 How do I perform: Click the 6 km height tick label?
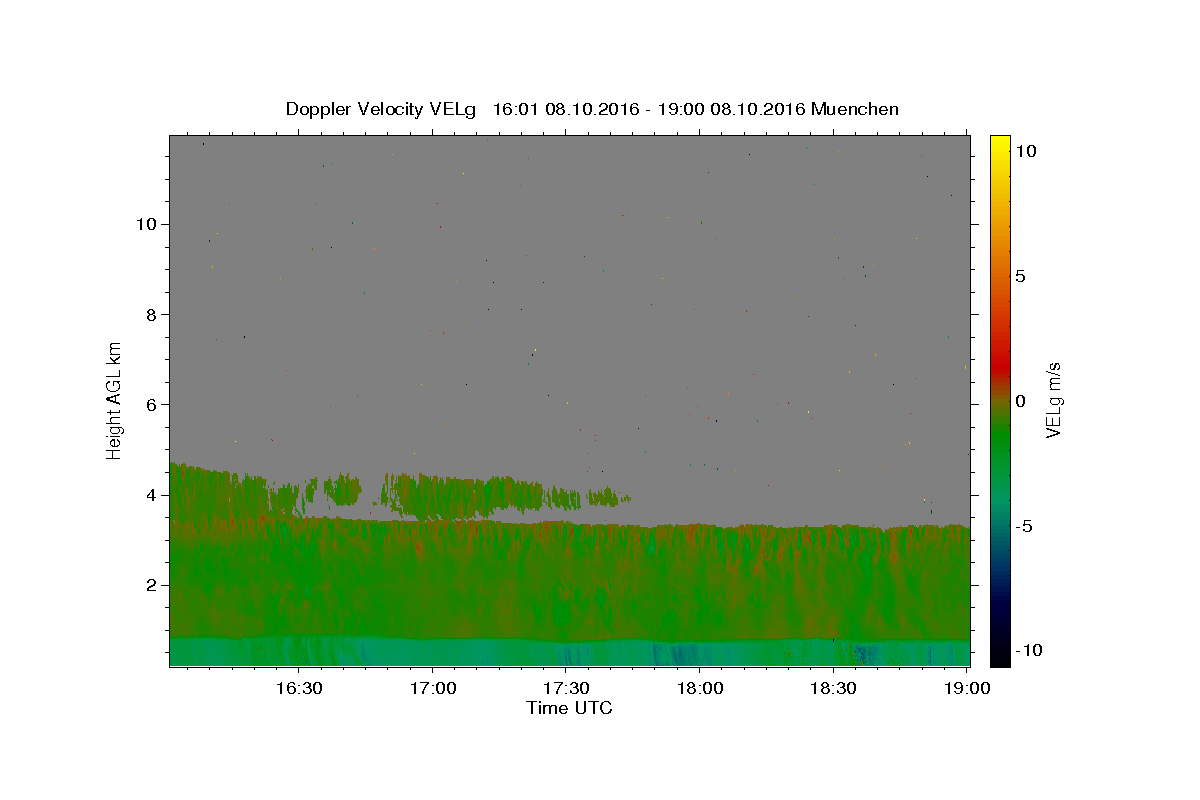point(150,404)
